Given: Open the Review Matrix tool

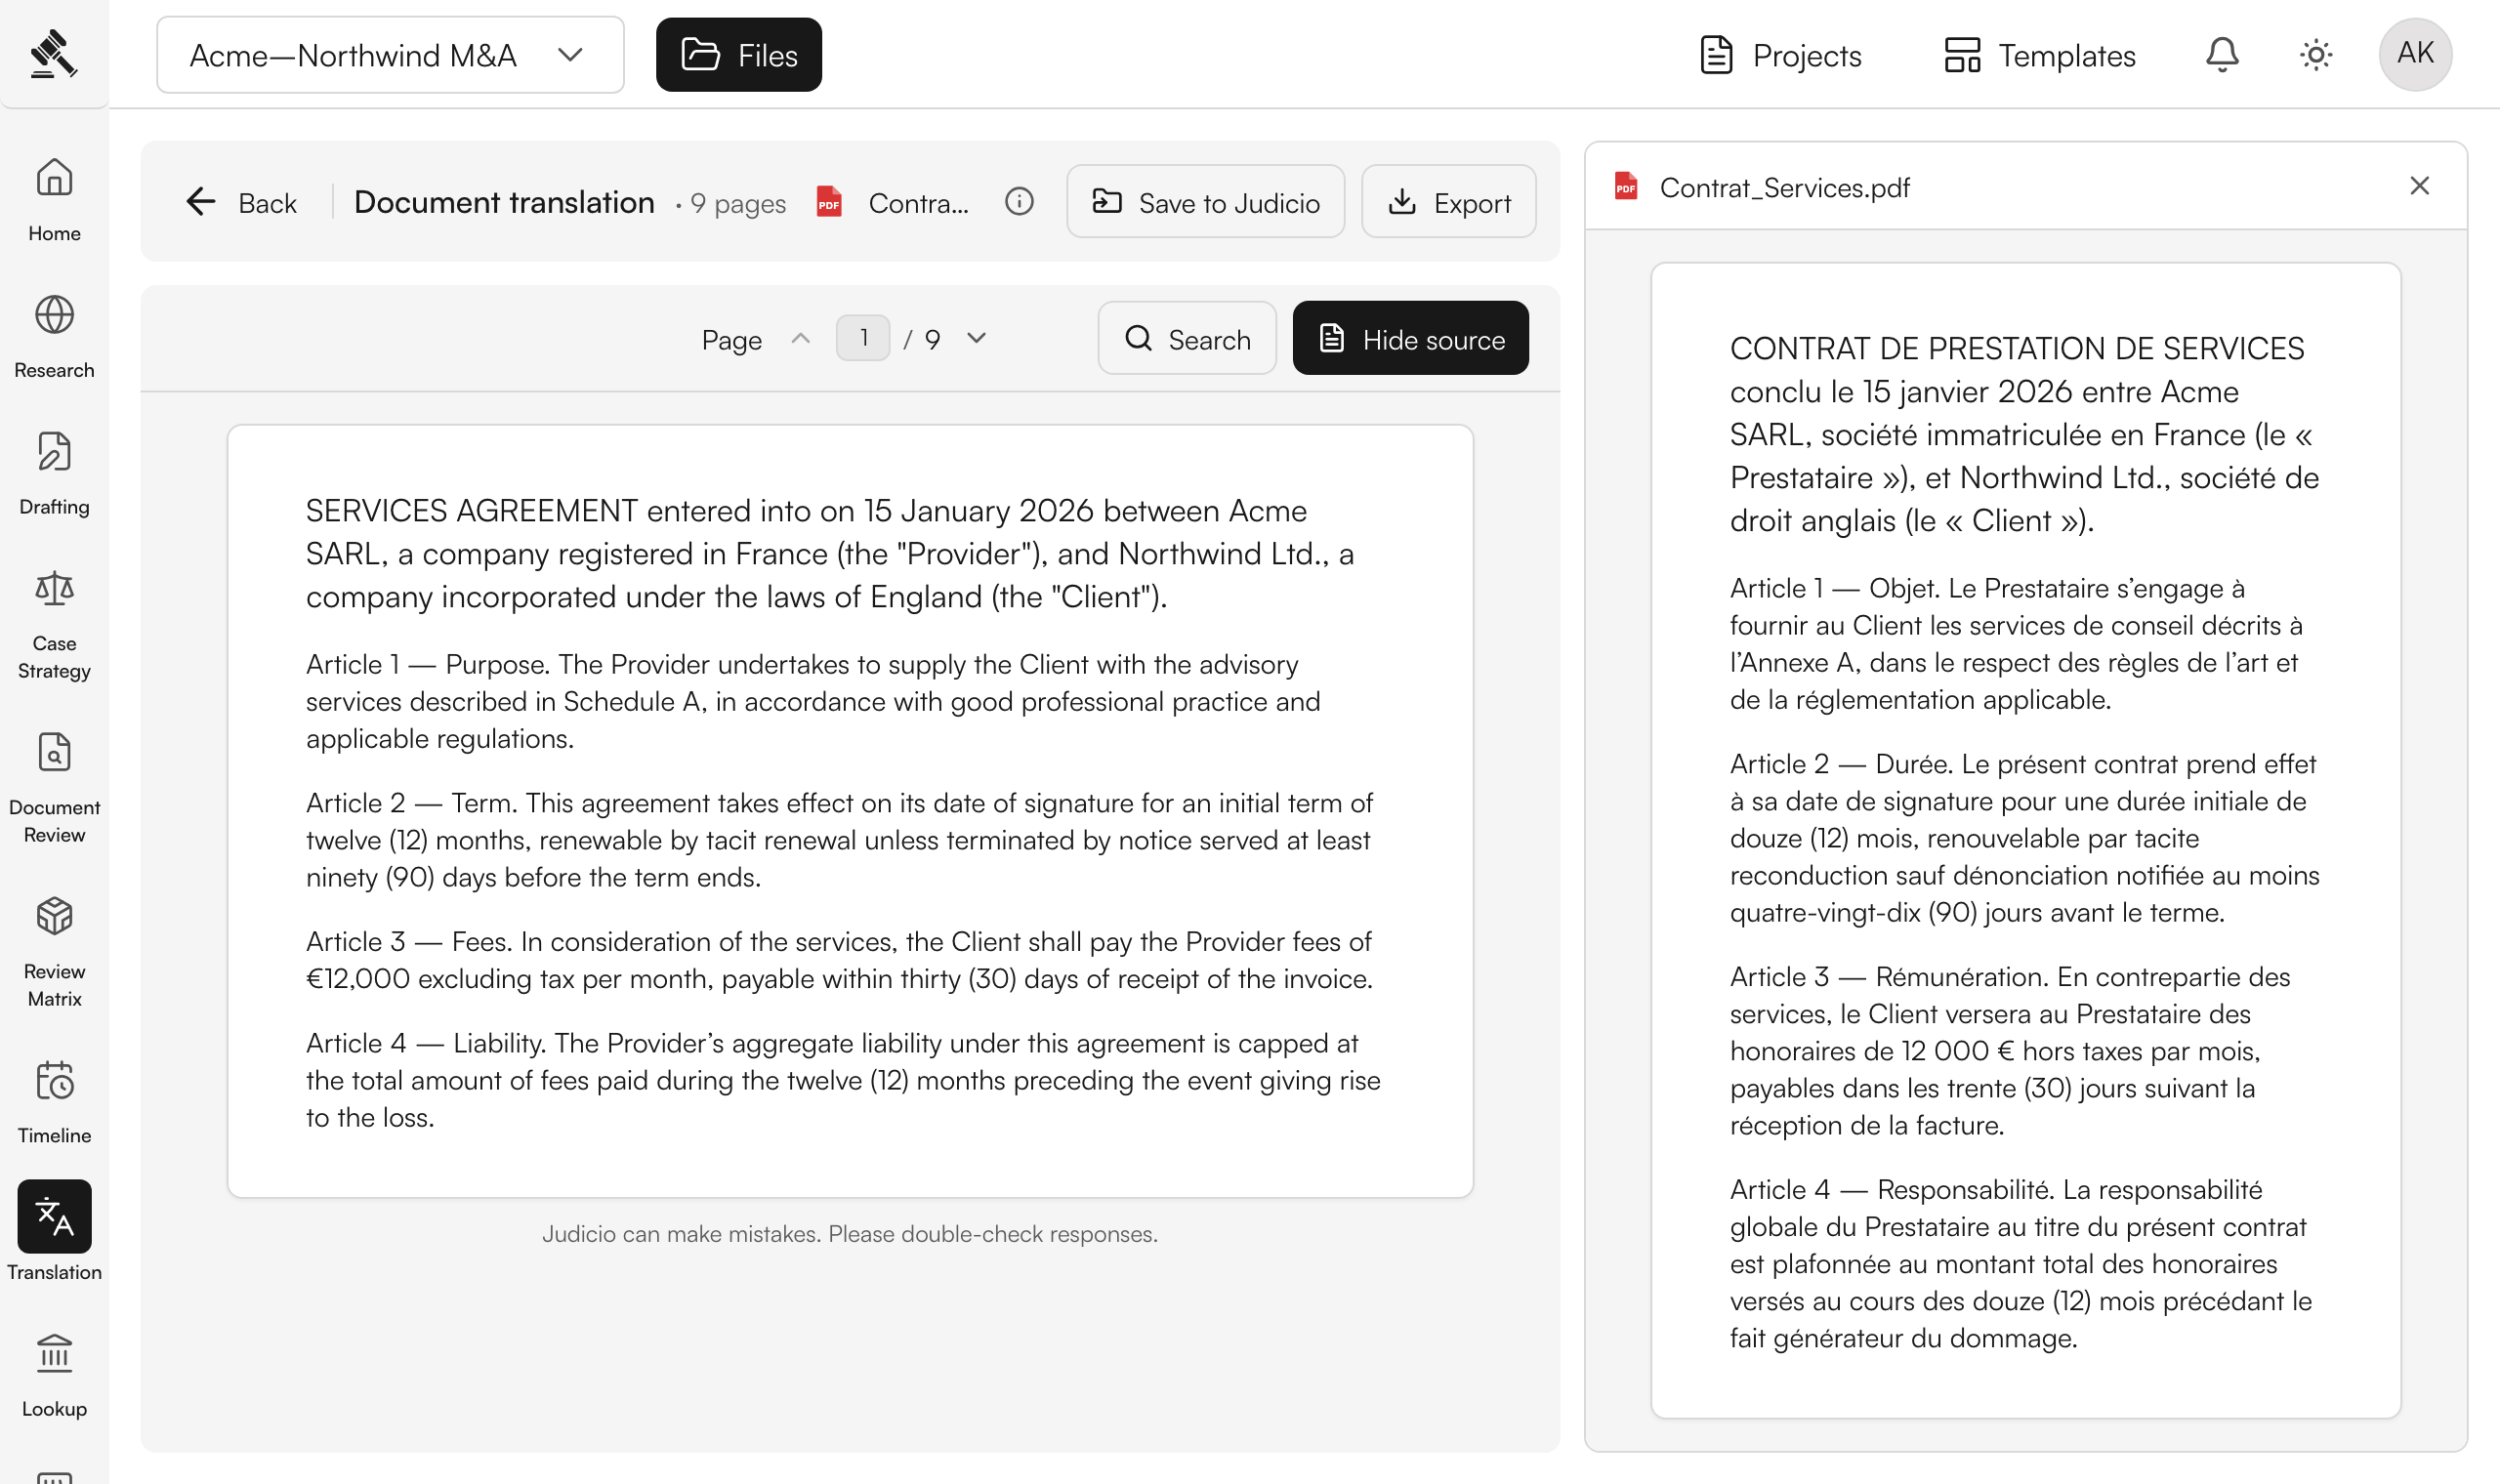Looking at the screenshot, I should pos(54,953).
